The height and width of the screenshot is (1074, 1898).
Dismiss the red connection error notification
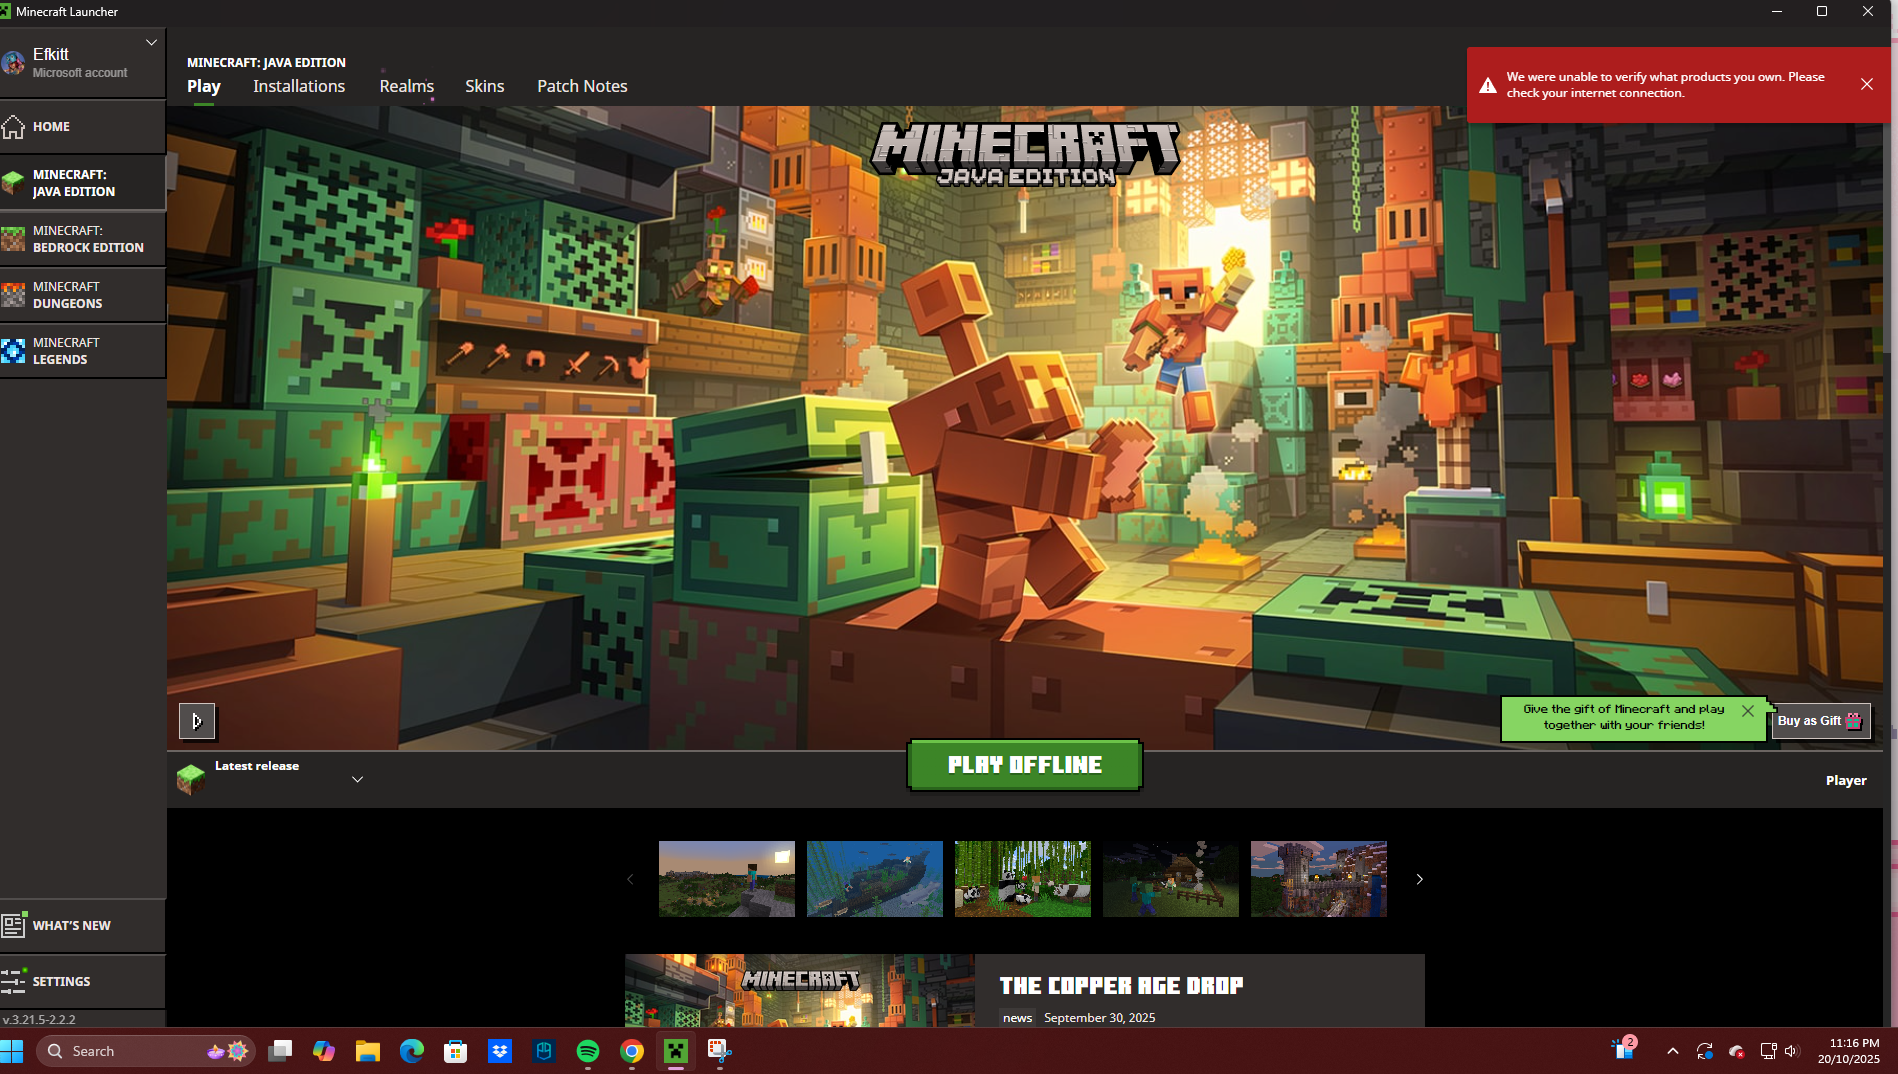tap(1866, 84)
